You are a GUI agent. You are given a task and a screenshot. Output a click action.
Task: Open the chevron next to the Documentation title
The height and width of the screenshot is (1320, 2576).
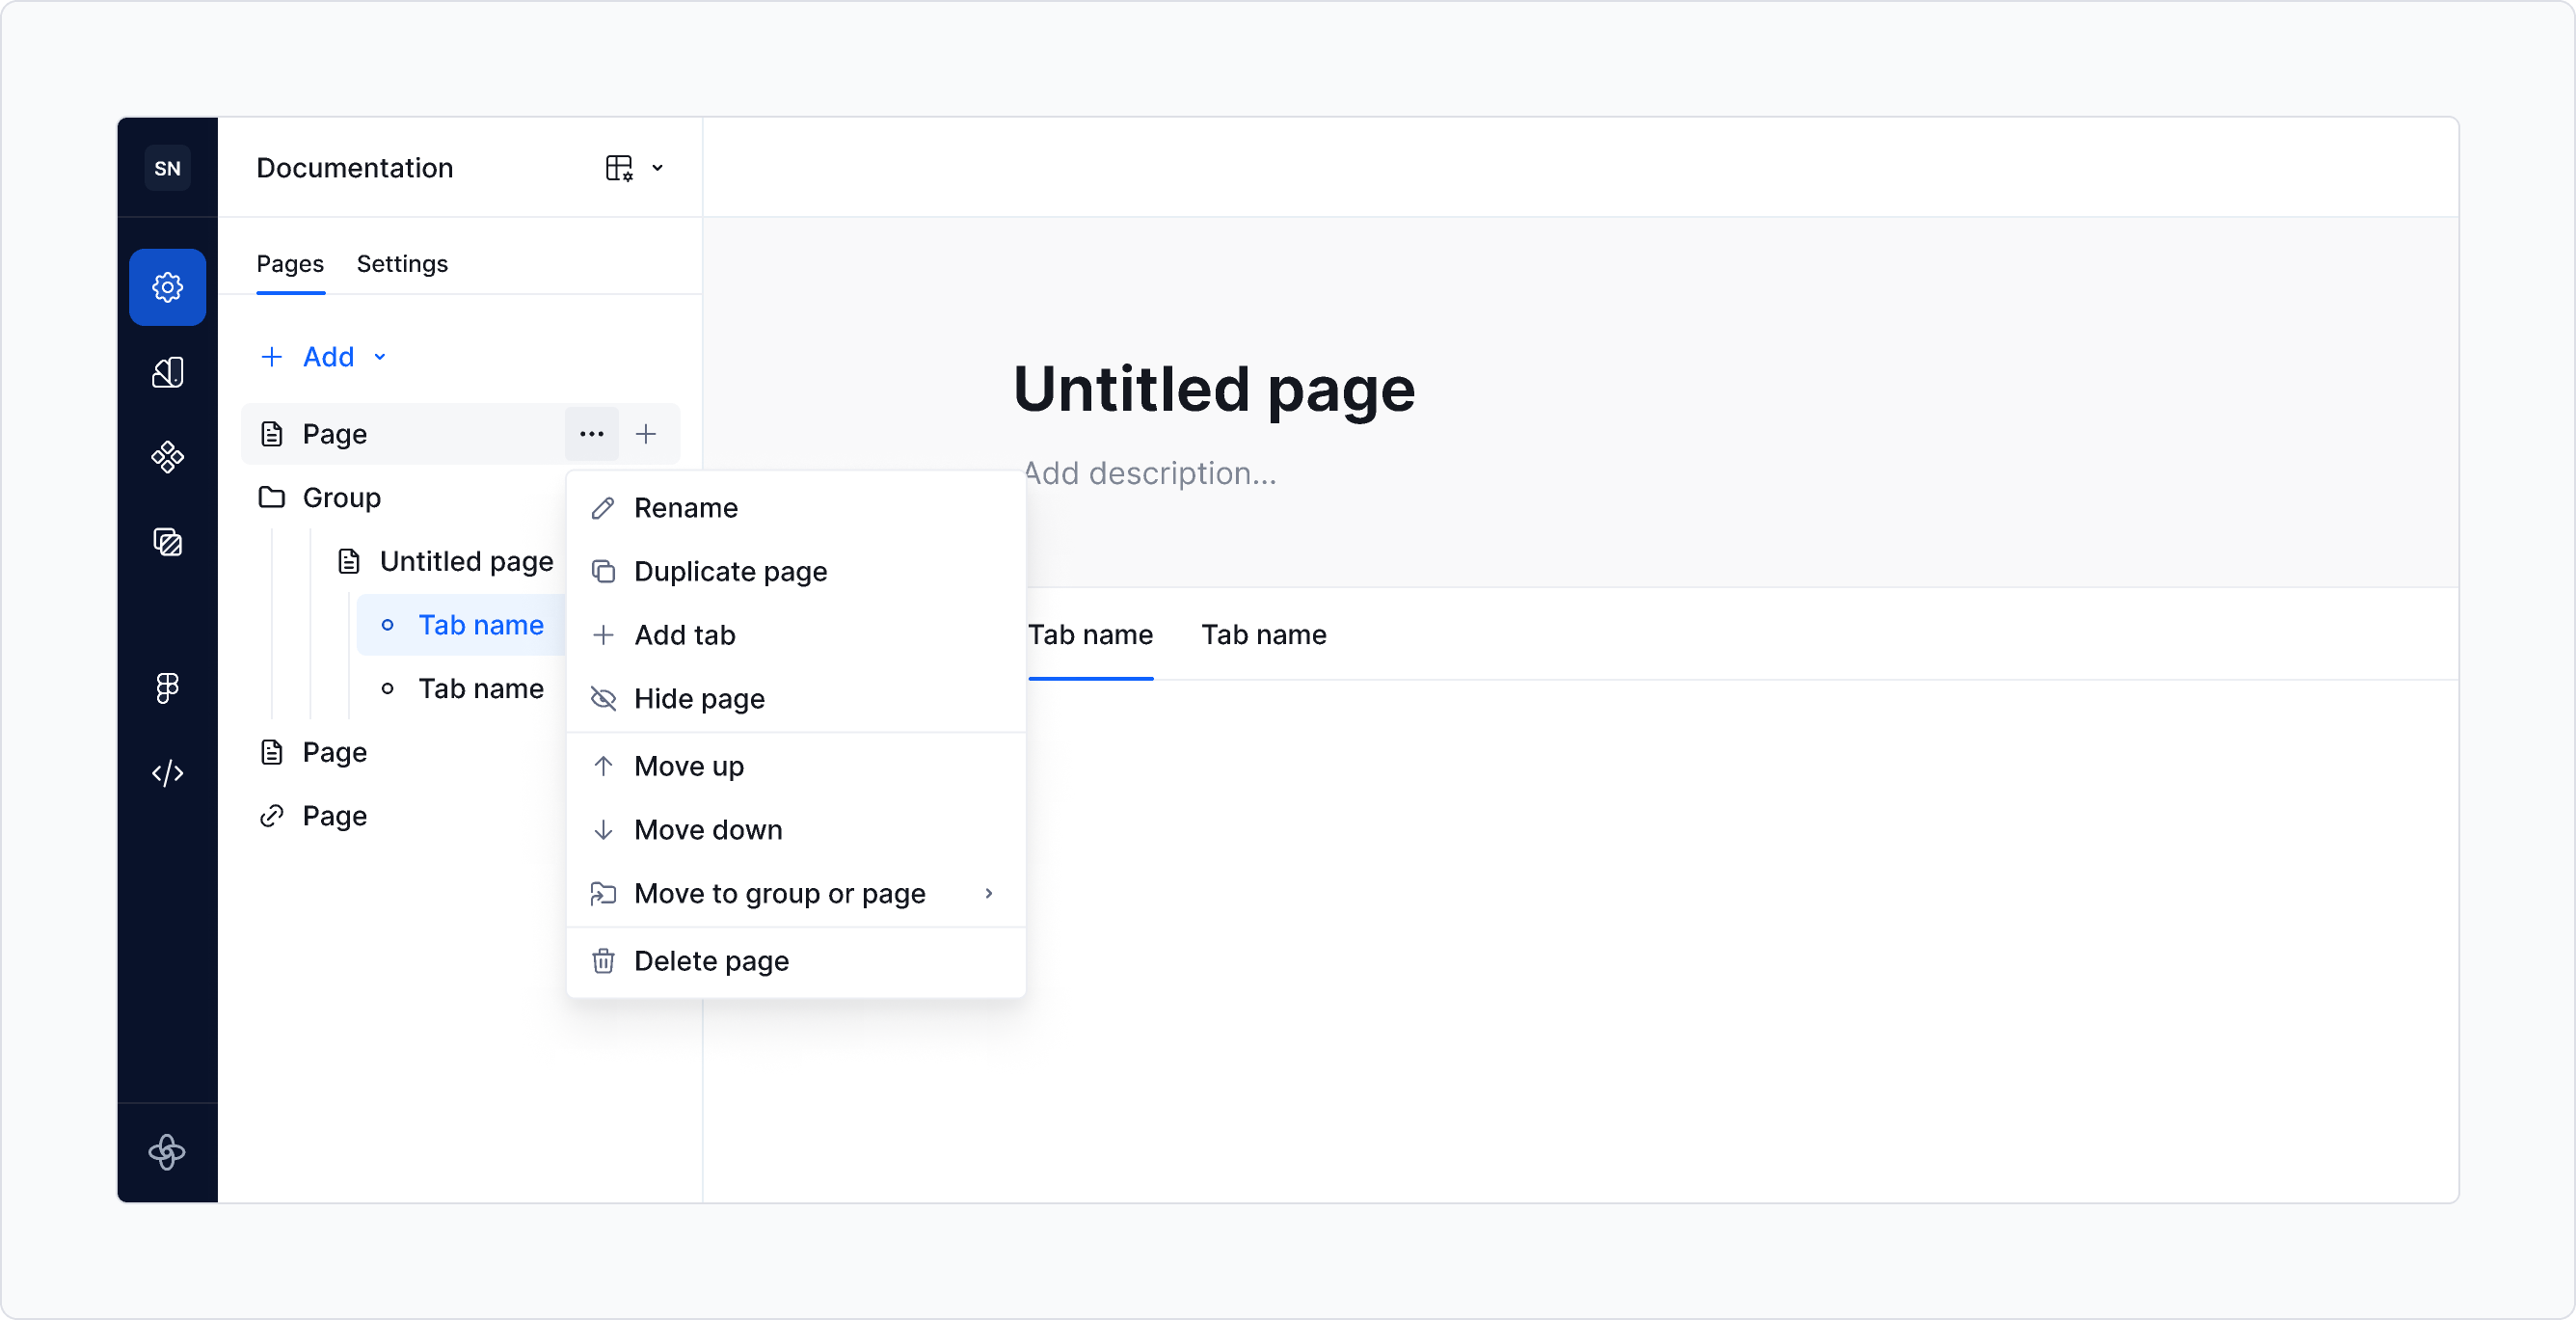[x=657, y=168]
